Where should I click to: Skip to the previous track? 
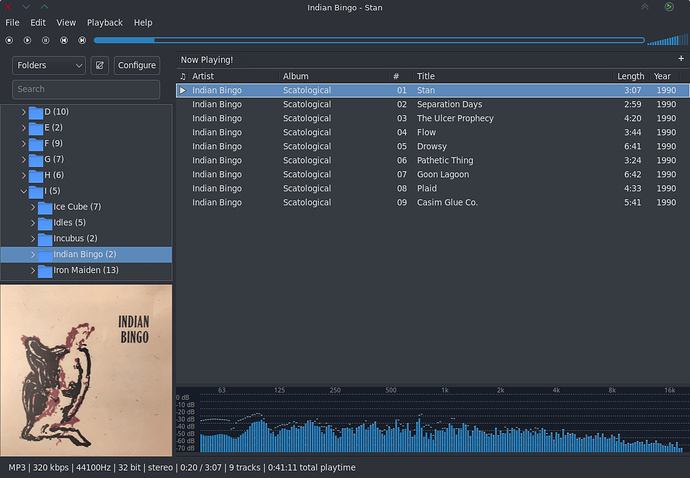[x=63, y=41]
